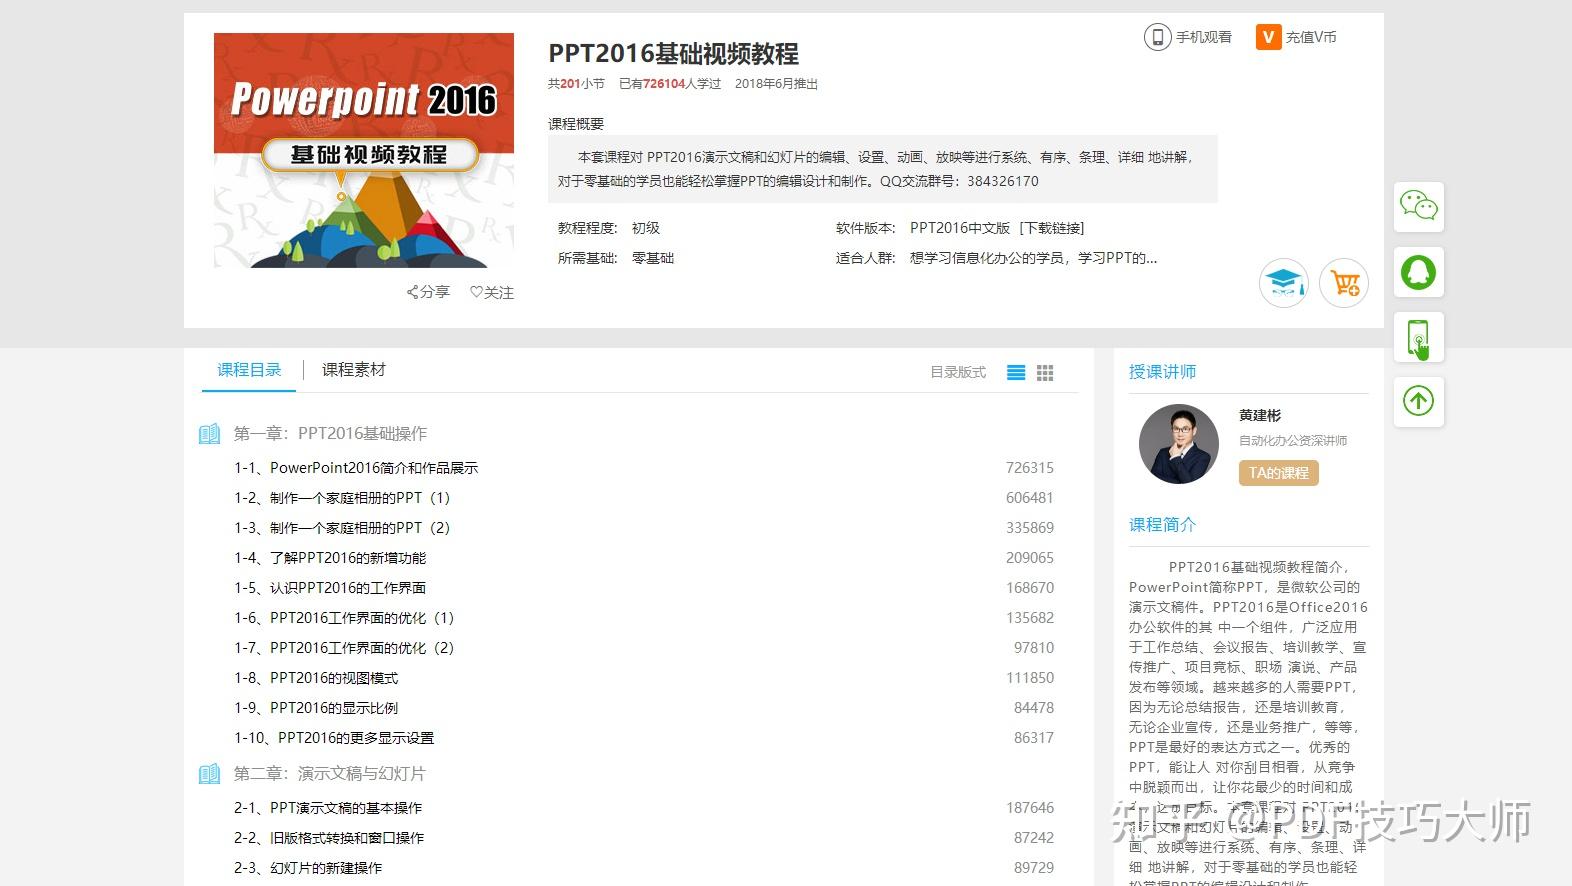Click the view count 606481

(1030, 498)
